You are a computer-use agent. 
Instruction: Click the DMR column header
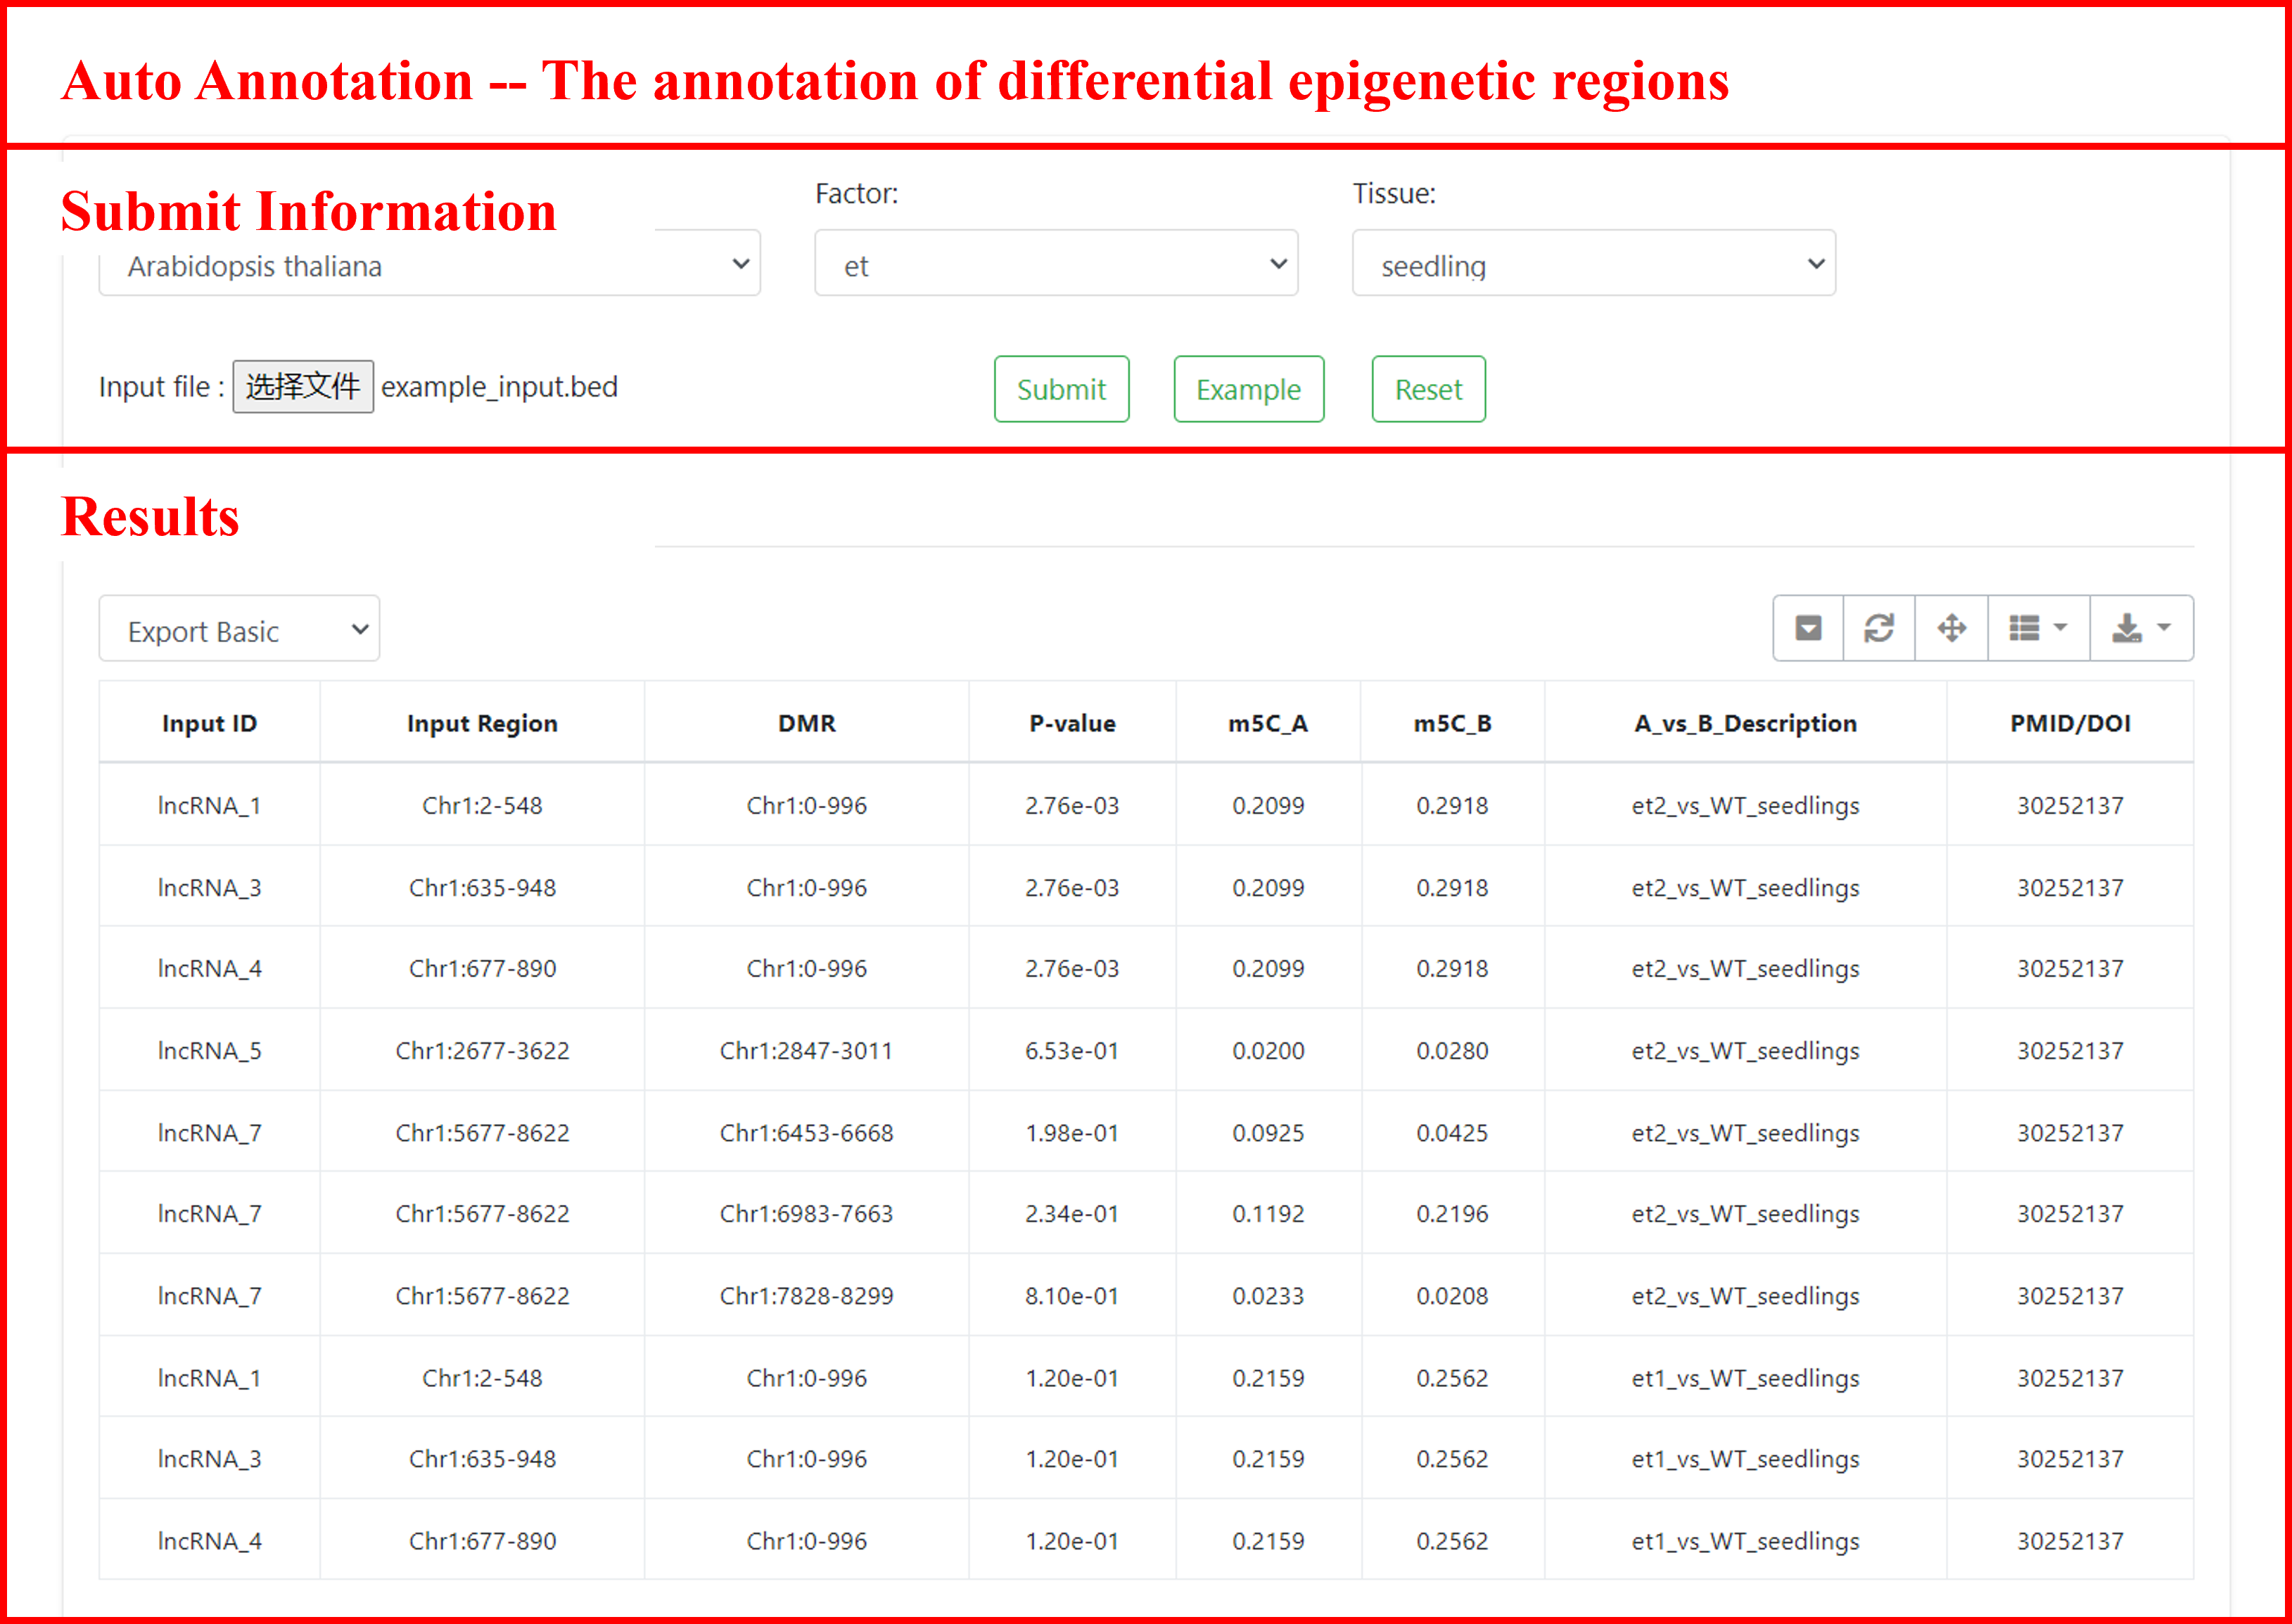tap(806, 723)
